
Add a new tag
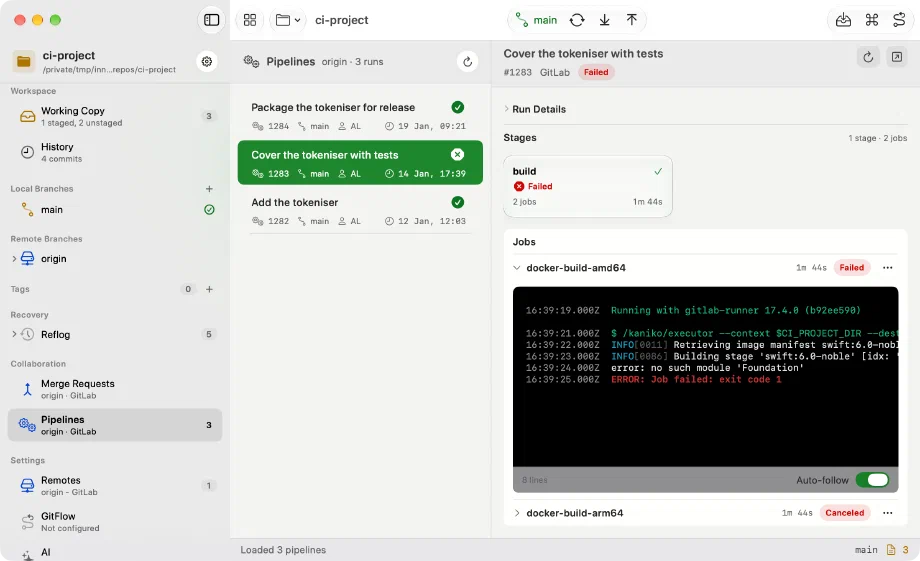[x=209, y=289]
